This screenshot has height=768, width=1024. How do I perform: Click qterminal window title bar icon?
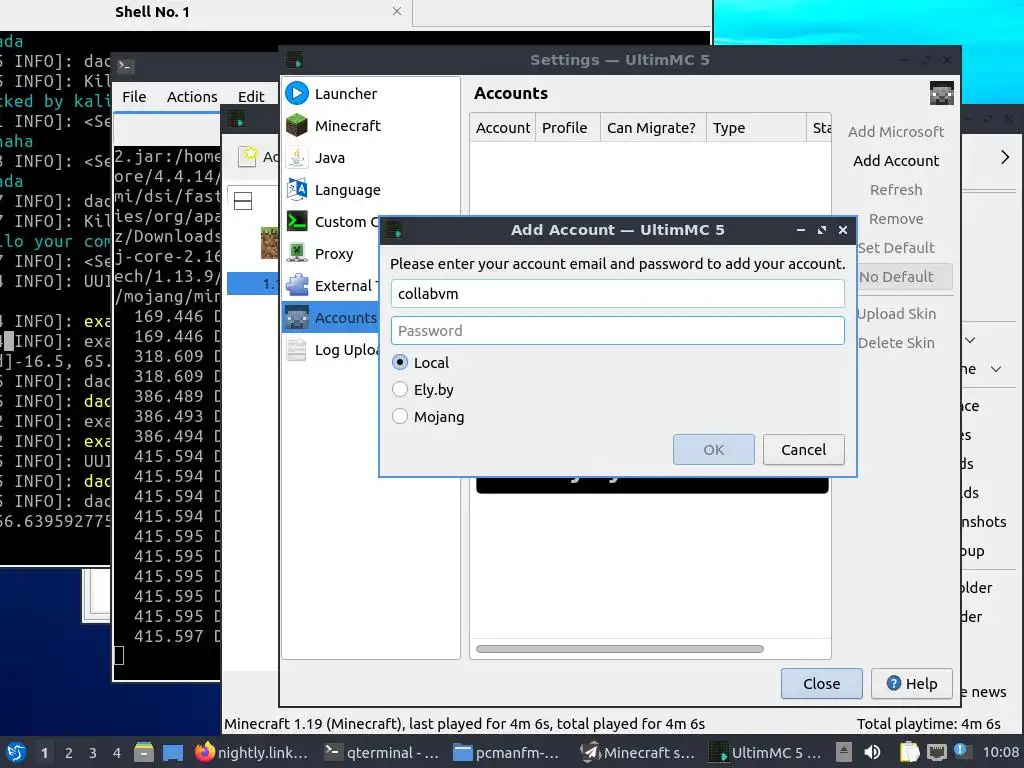pyautogui.click(x=125, y=66)
